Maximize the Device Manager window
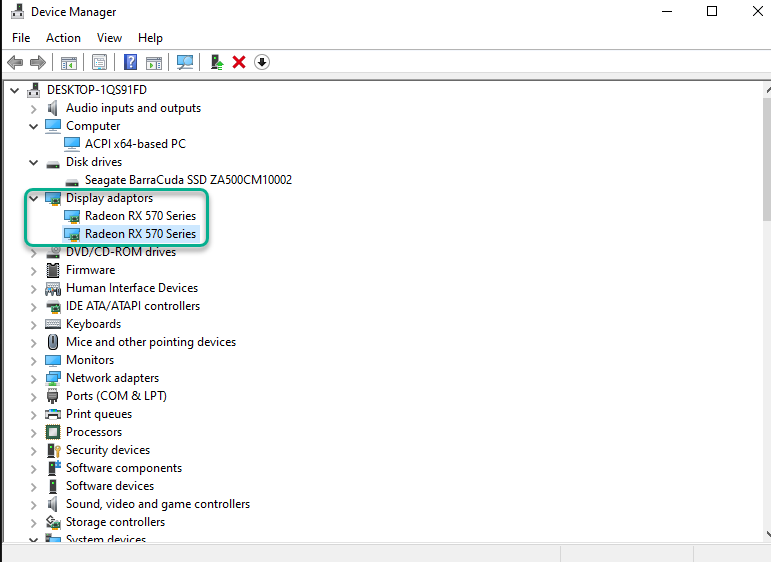The height and width of the screenshot is (562, 771). point(712,11)
